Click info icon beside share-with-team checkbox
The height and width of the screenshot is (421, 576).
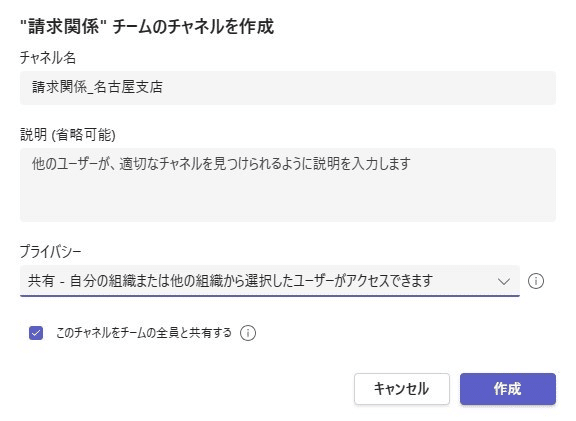248,333
